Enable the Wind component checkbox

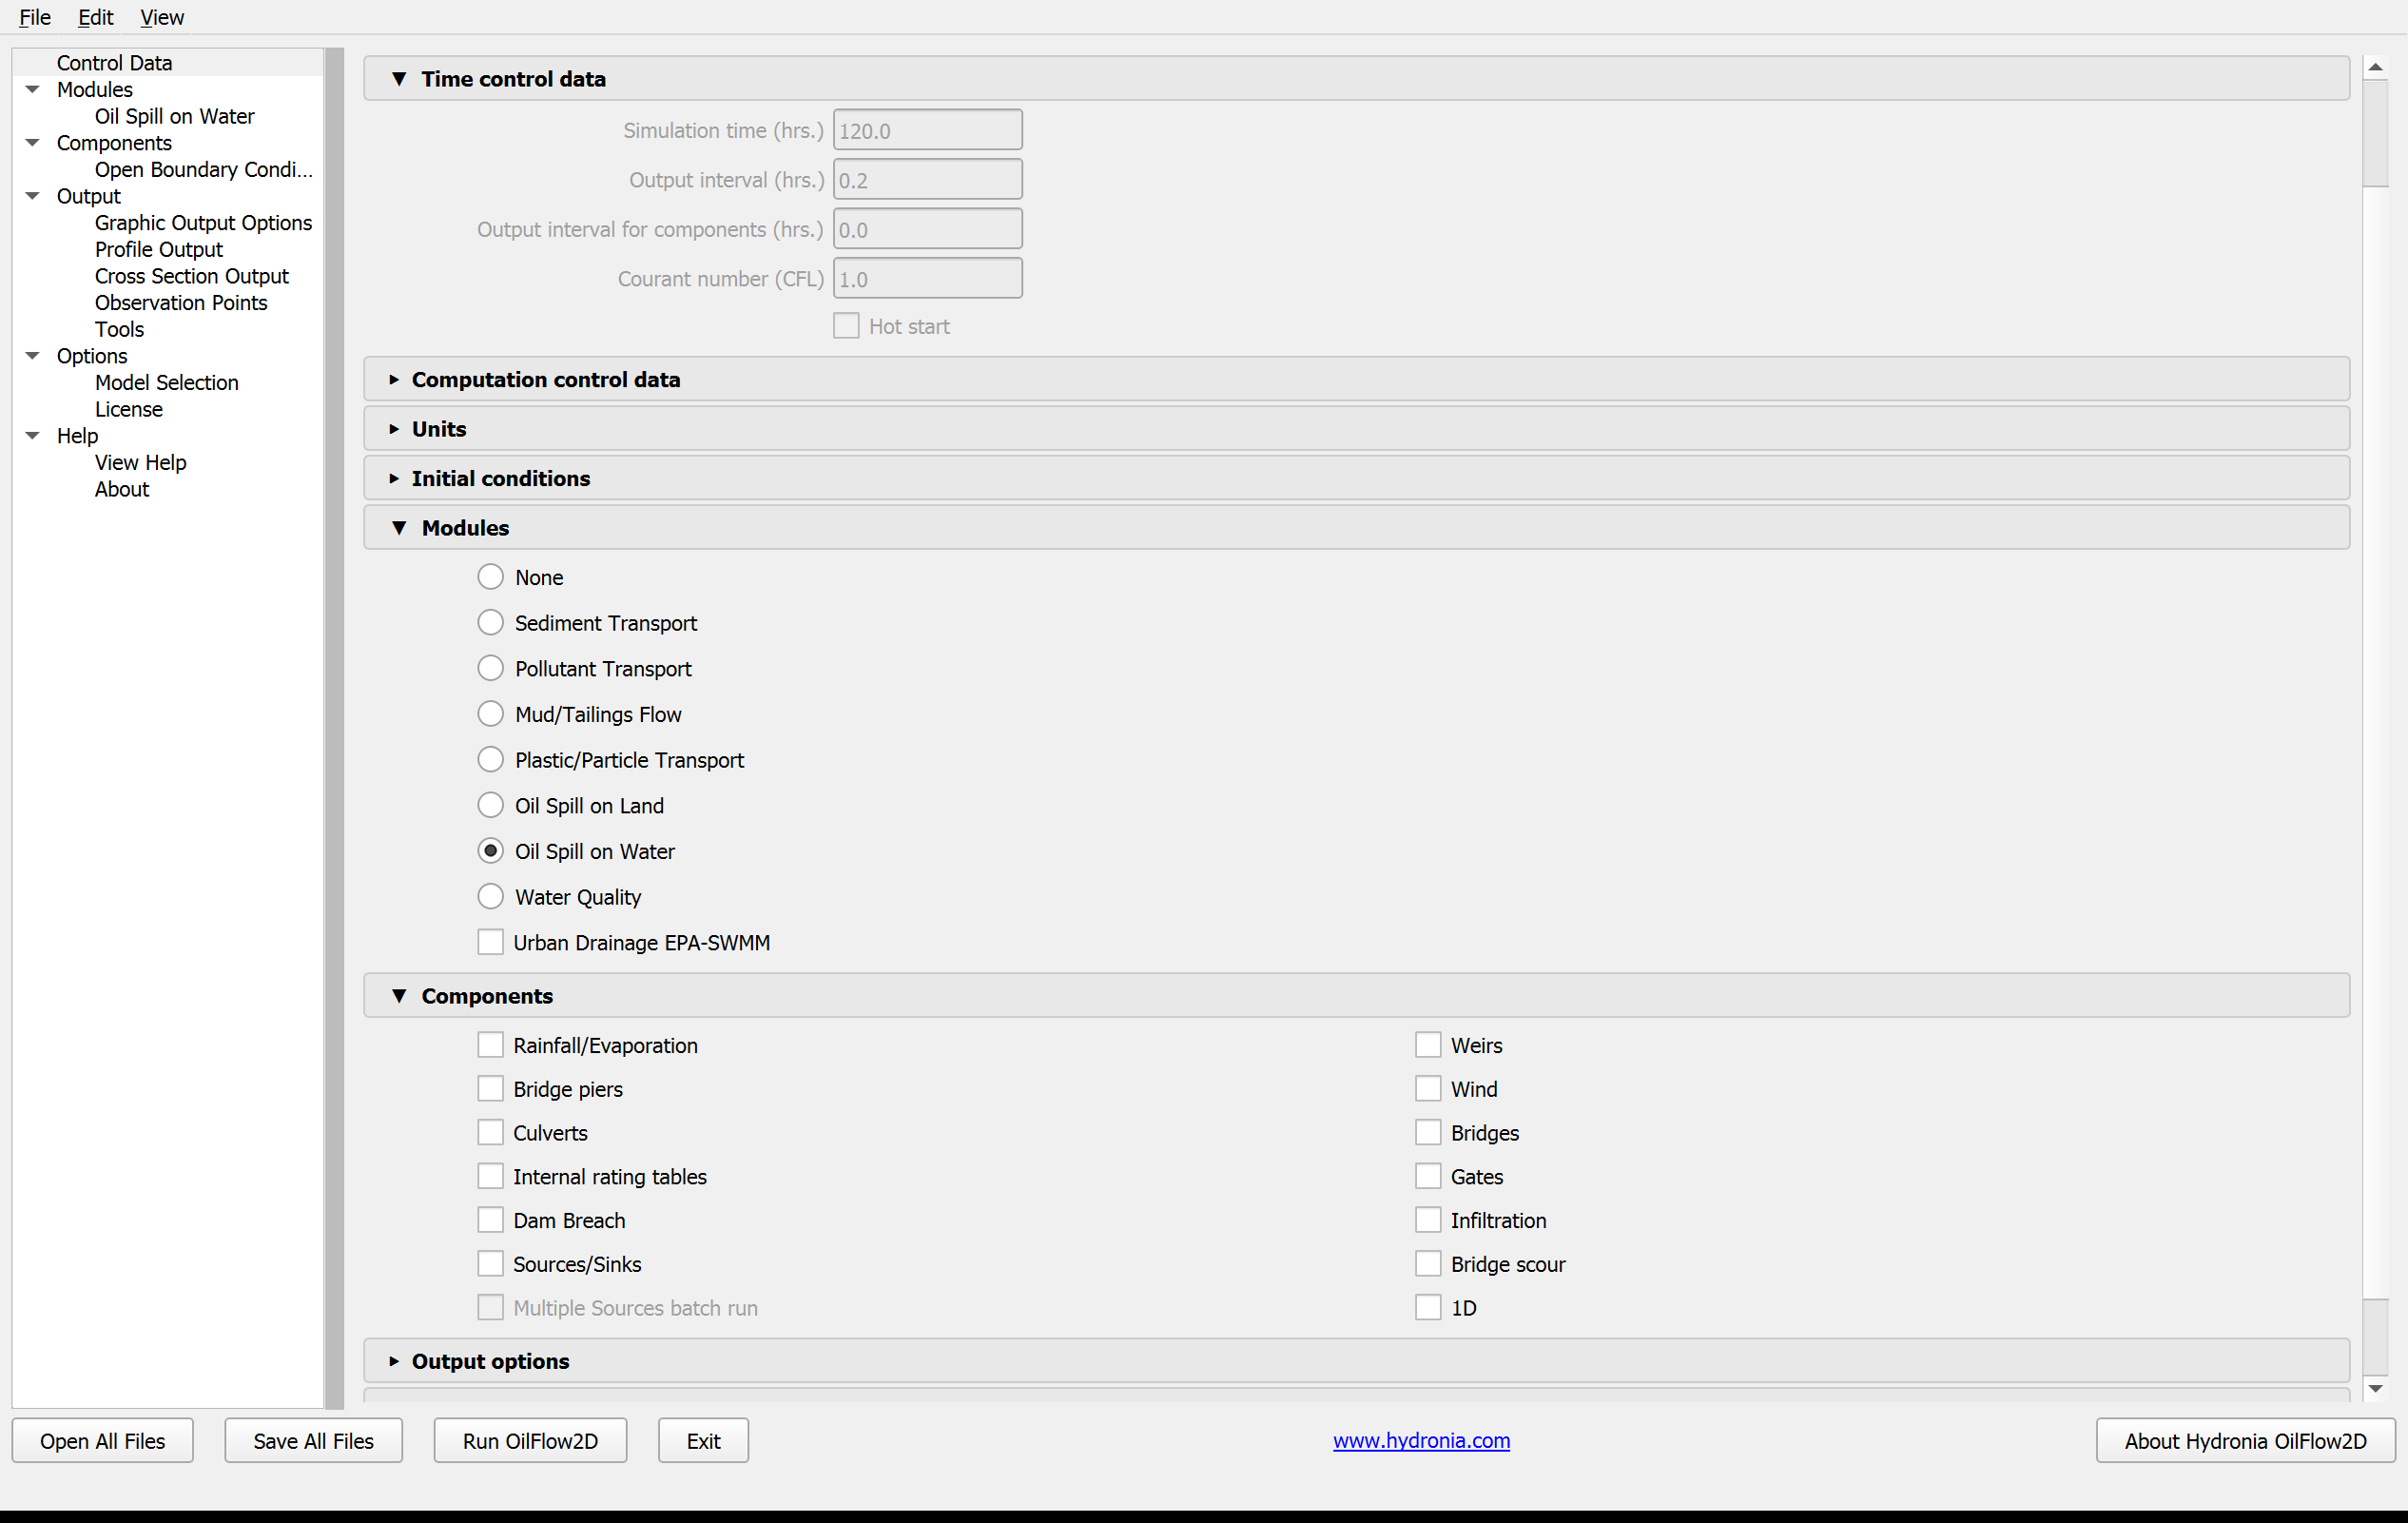click(1428, 1089)
